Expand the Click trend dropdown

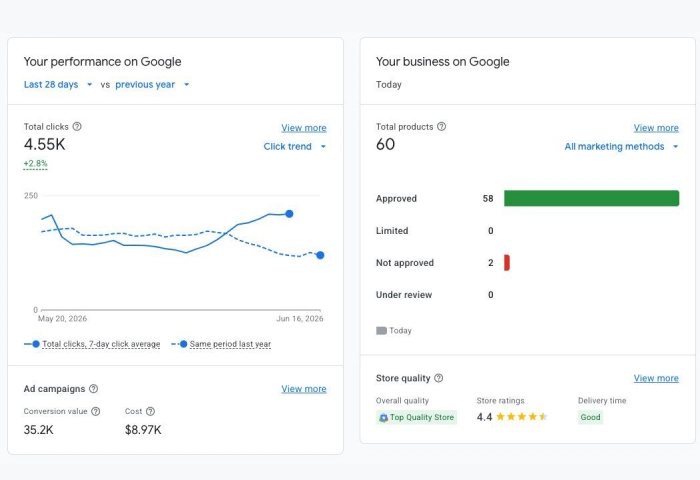click(x=295, y=146)
